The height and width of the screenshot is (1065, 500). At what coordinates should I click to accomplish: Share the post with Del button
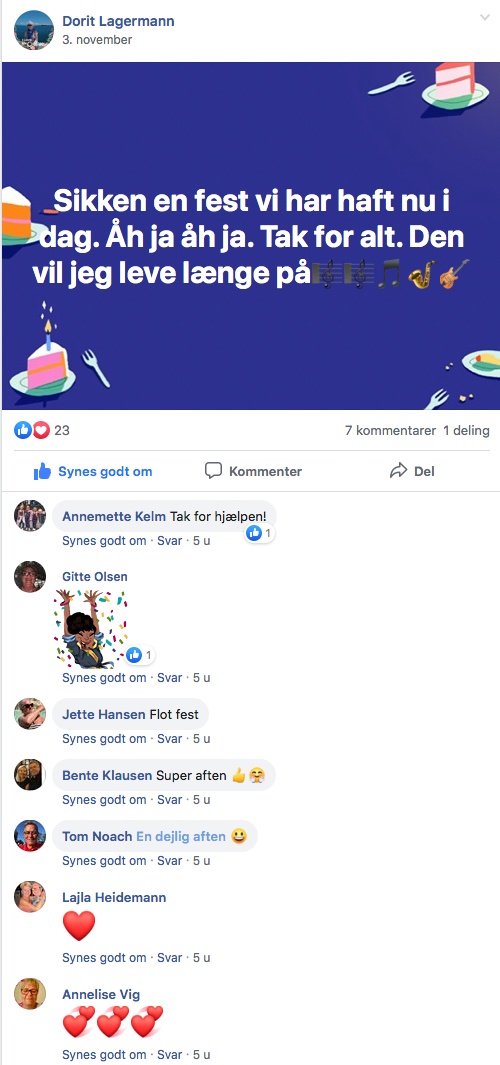click(x=412, y=471)
